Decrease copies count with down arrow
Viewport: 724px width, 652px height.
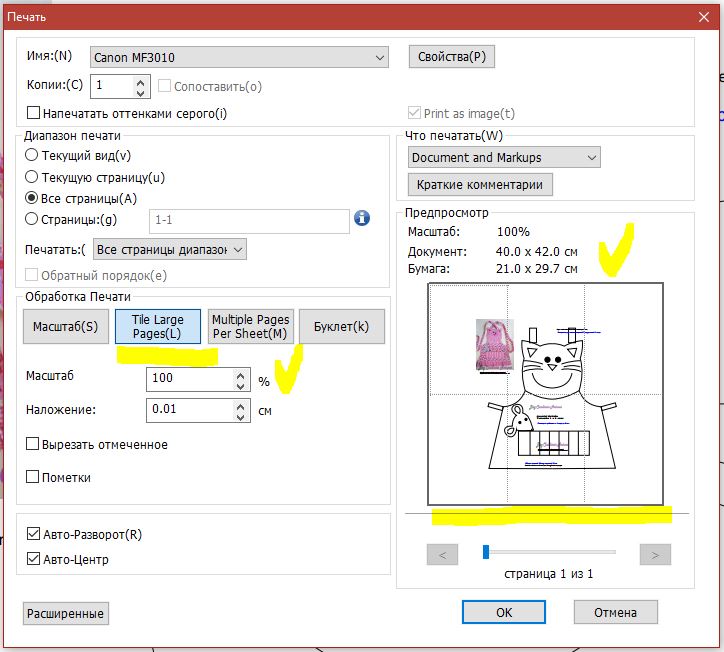pyautogui.click(x=141, y=93)
